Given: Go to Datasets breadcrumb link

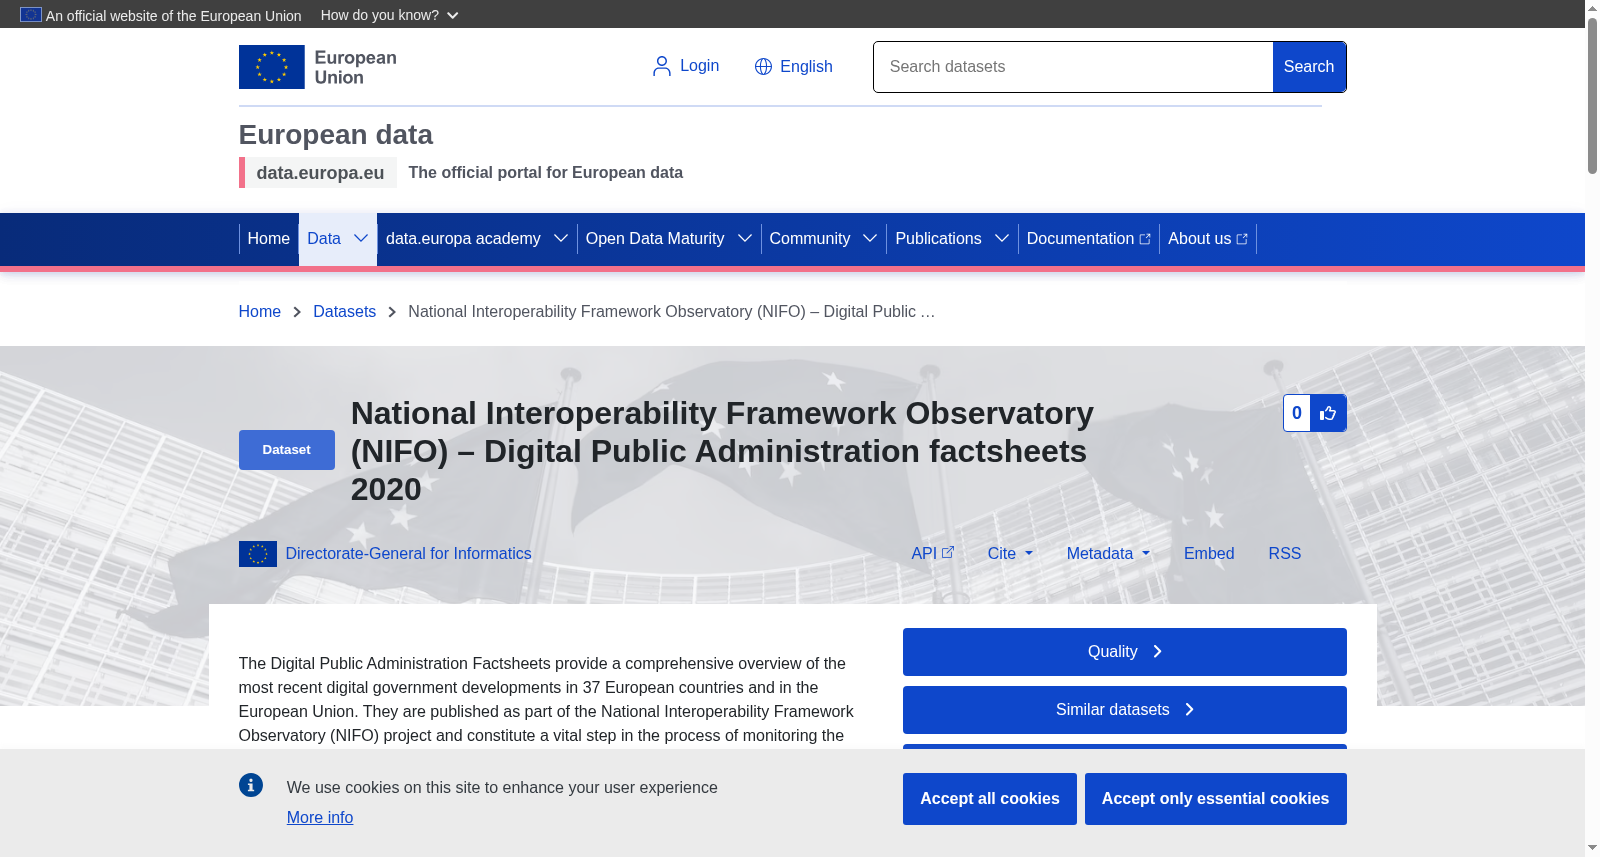Looking at the screenshot, I should point(345,311).
